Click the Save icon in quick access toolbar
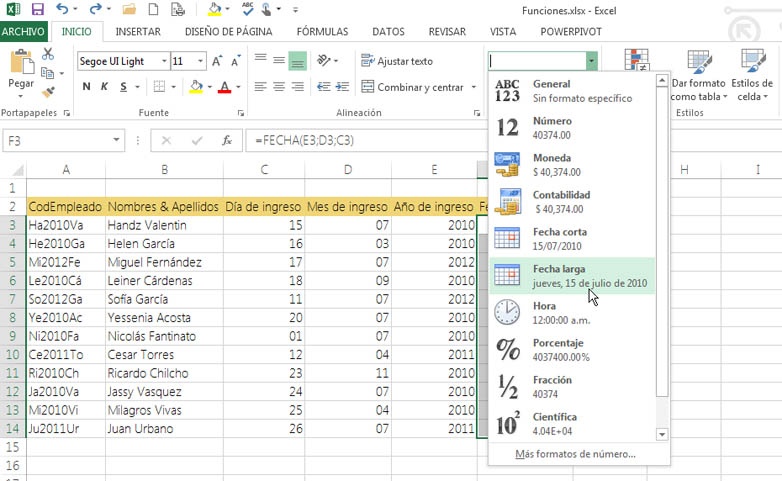The image size is (782, 481). tap(38, 10)
